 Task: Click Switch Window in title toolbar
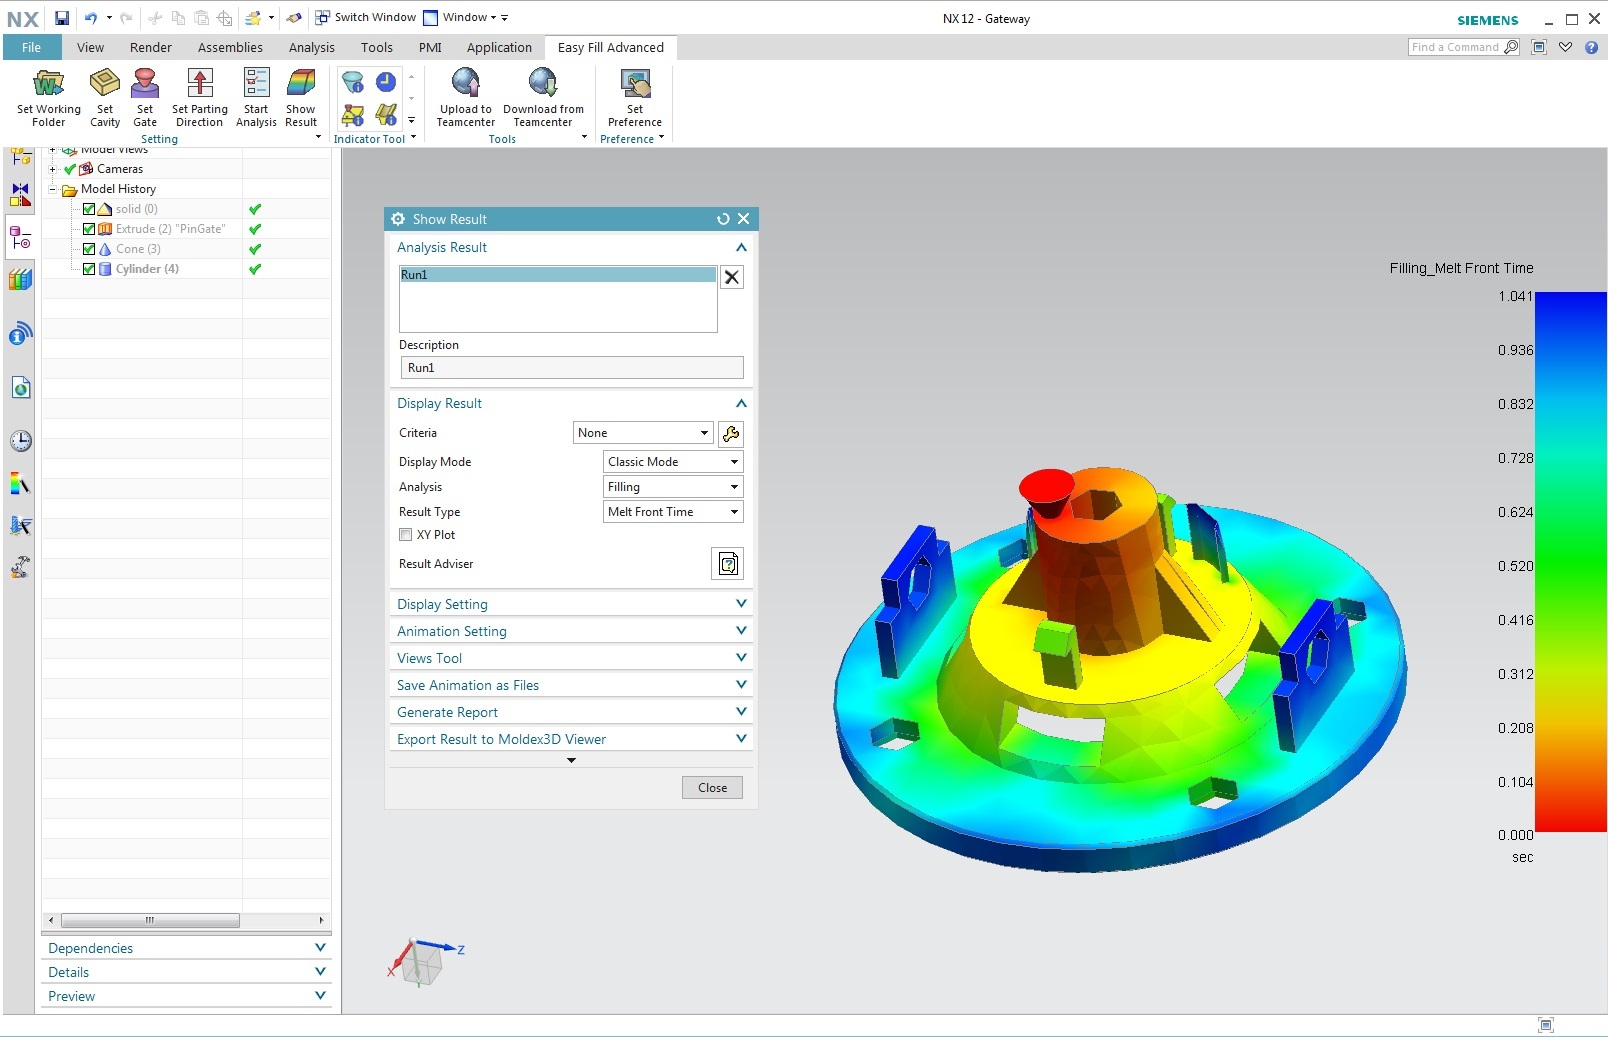(x=366, y=17)
